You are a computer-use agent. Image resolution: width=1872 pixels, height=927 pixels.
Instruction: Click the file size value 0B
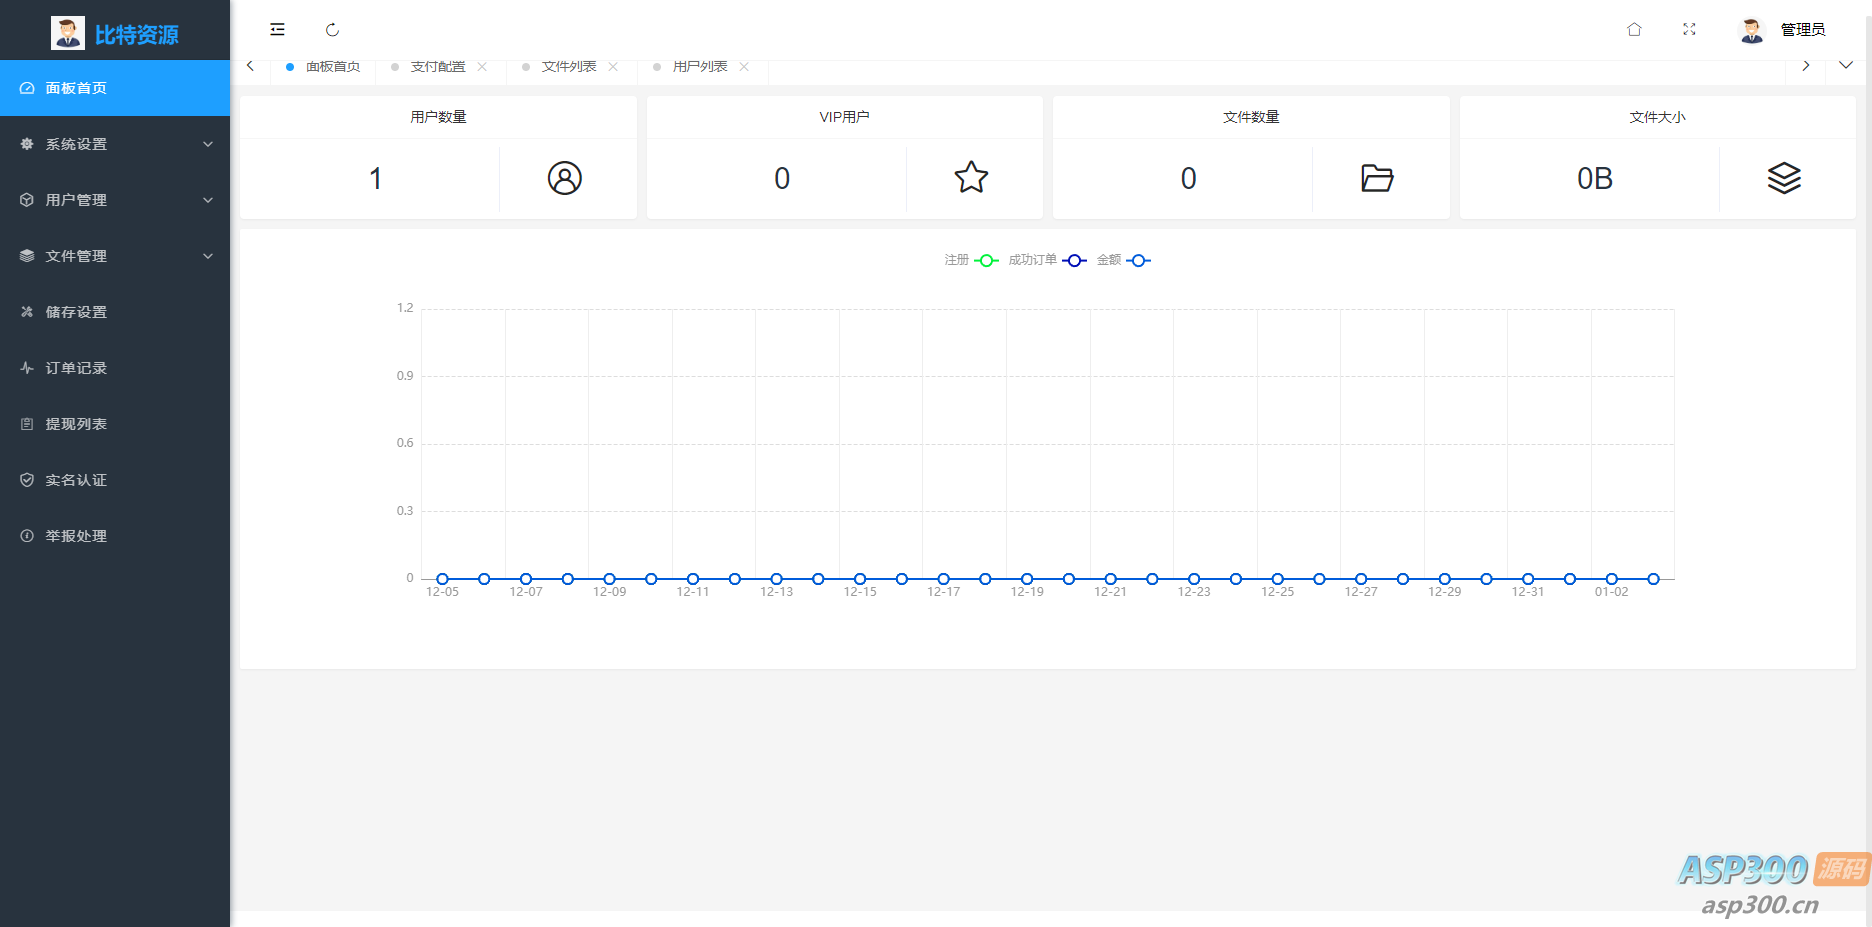click(1595, 178)
